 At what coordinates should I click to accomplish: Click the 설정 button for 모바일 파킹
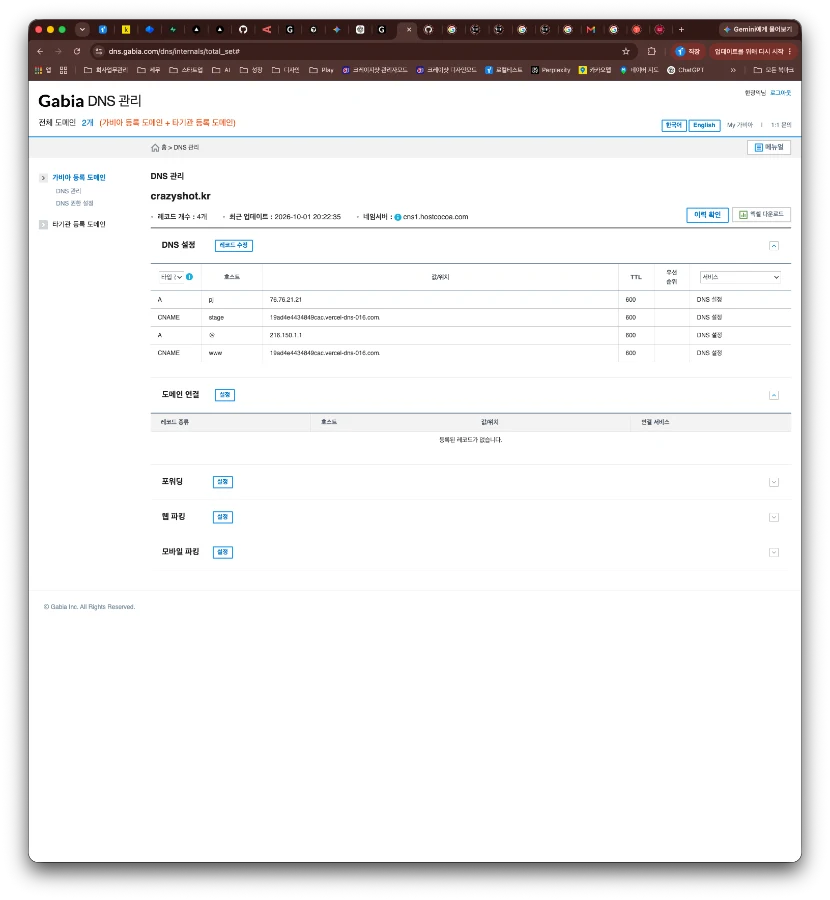tap(223, 552)
